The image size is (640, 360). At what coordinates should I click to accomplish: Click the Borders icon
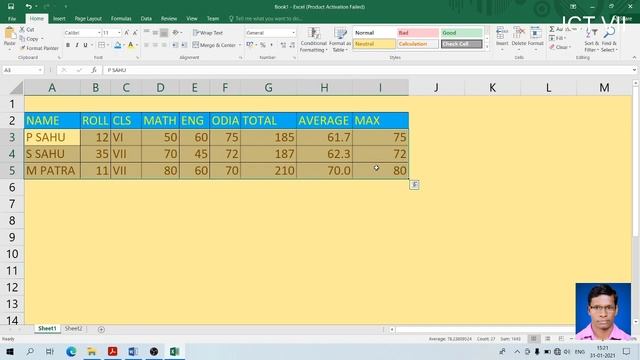click(101, 45)
